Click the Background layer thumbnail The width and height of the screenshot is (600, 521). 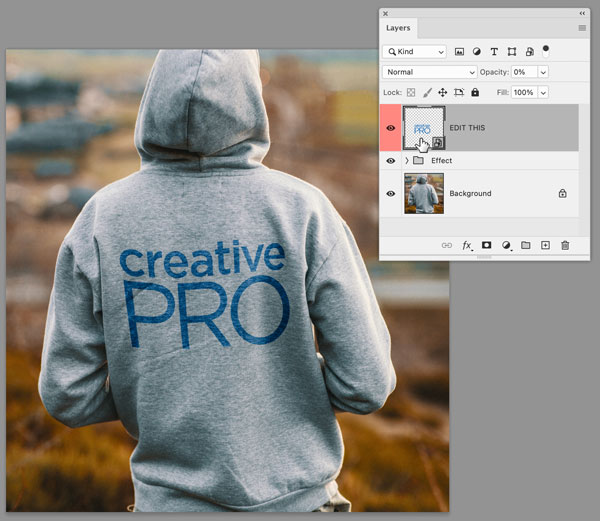pos(424,193)
